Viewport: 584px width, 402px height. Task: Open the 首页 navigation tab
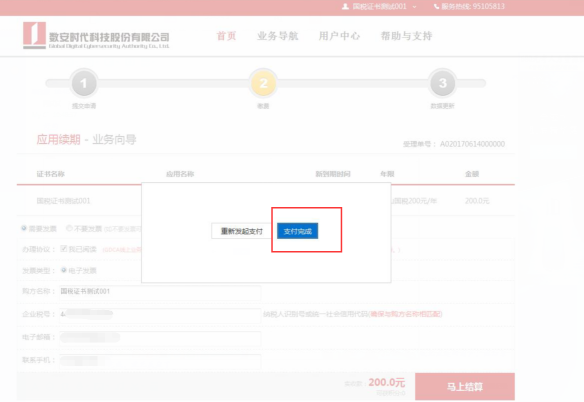226,36
